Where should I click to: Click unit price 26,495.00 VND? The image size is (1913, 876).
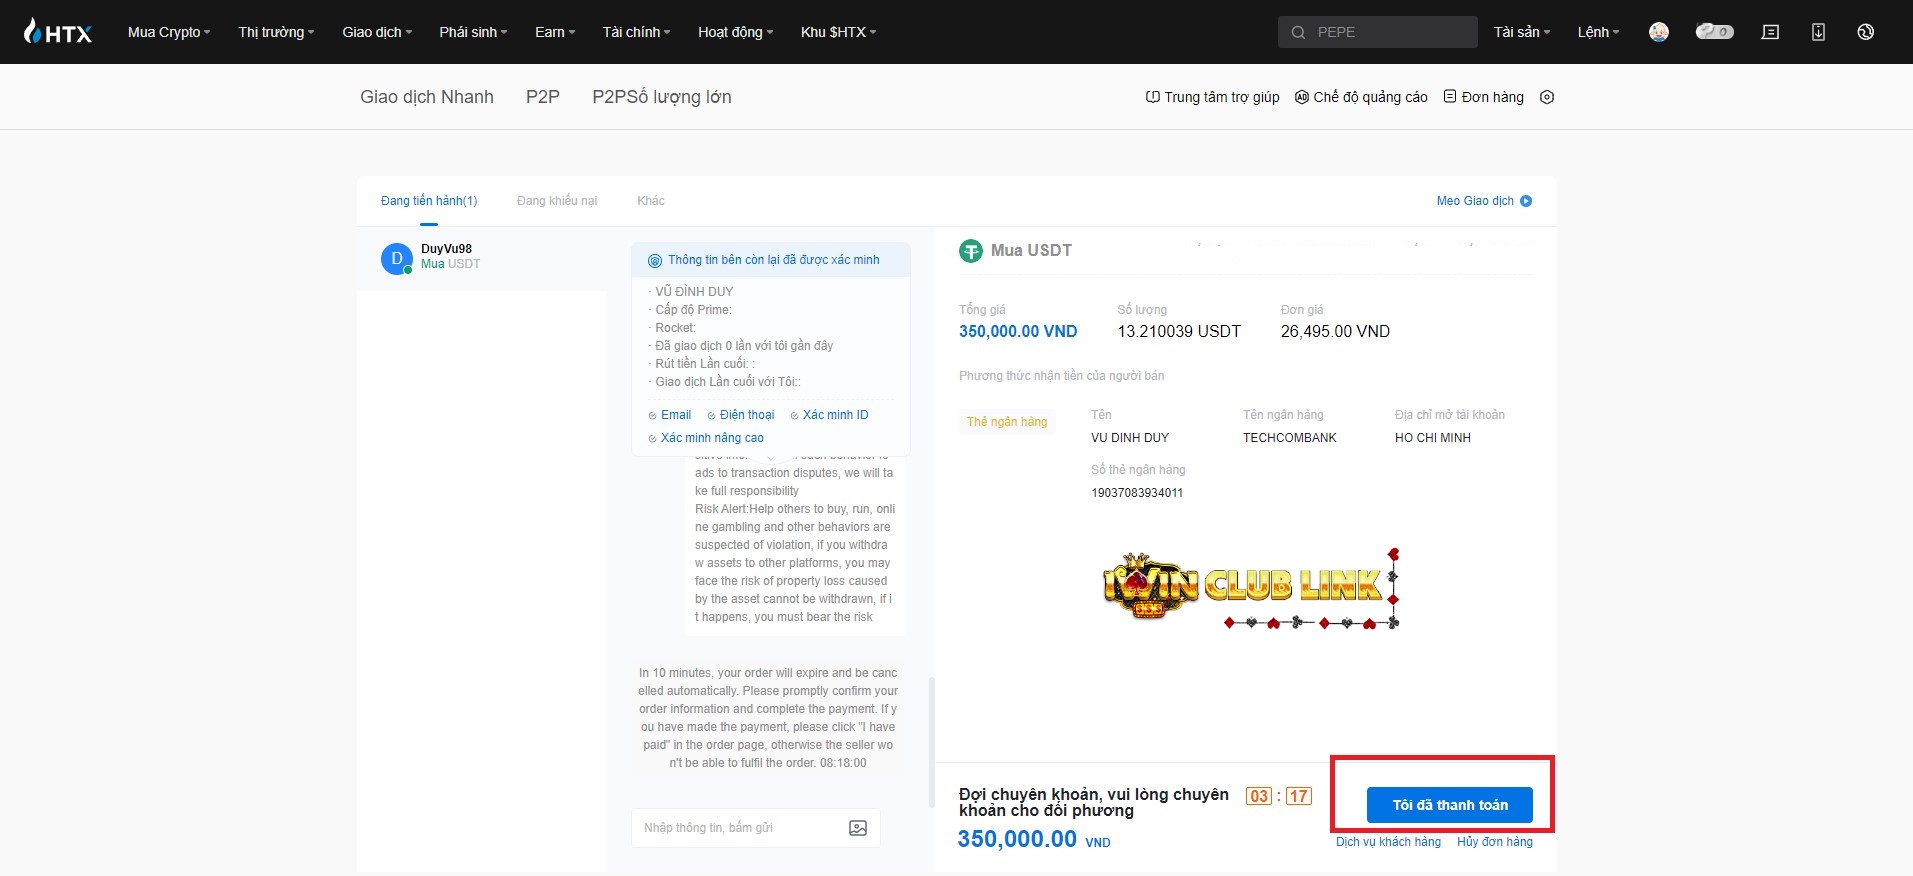[1335, 332]
